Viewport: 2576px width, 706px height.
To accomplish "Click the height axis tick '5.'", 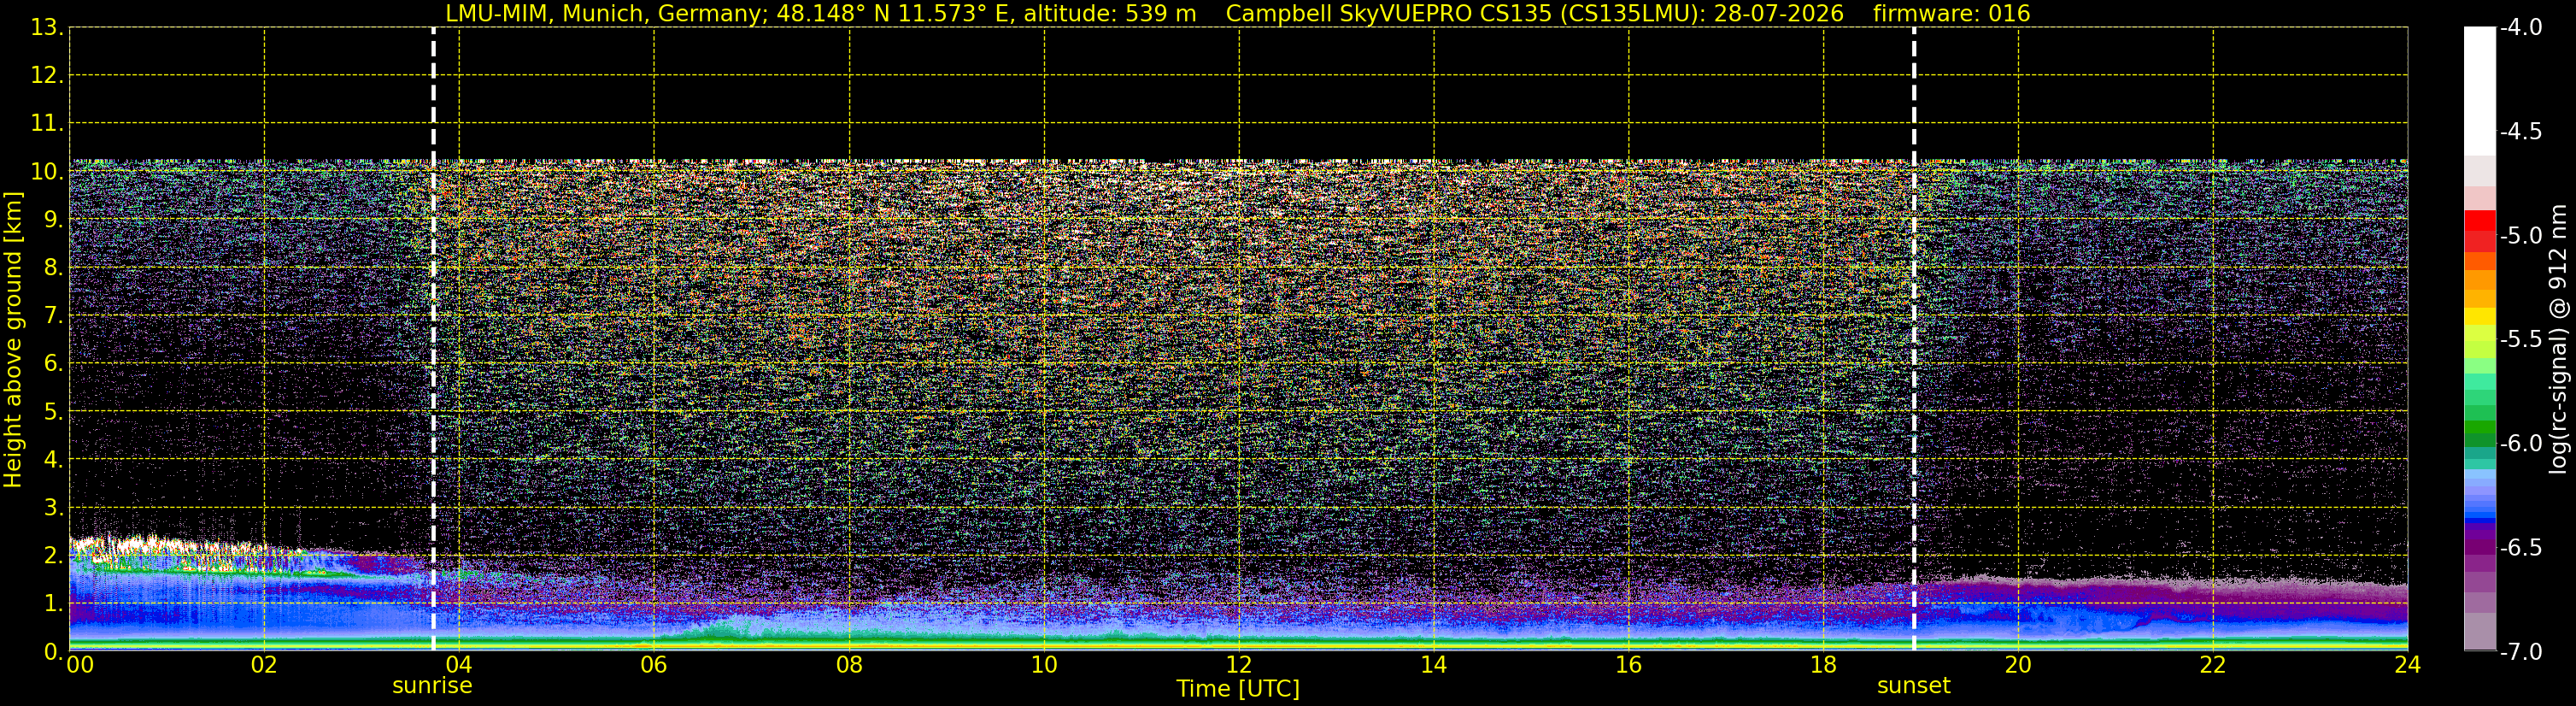I will click(53, 411).
